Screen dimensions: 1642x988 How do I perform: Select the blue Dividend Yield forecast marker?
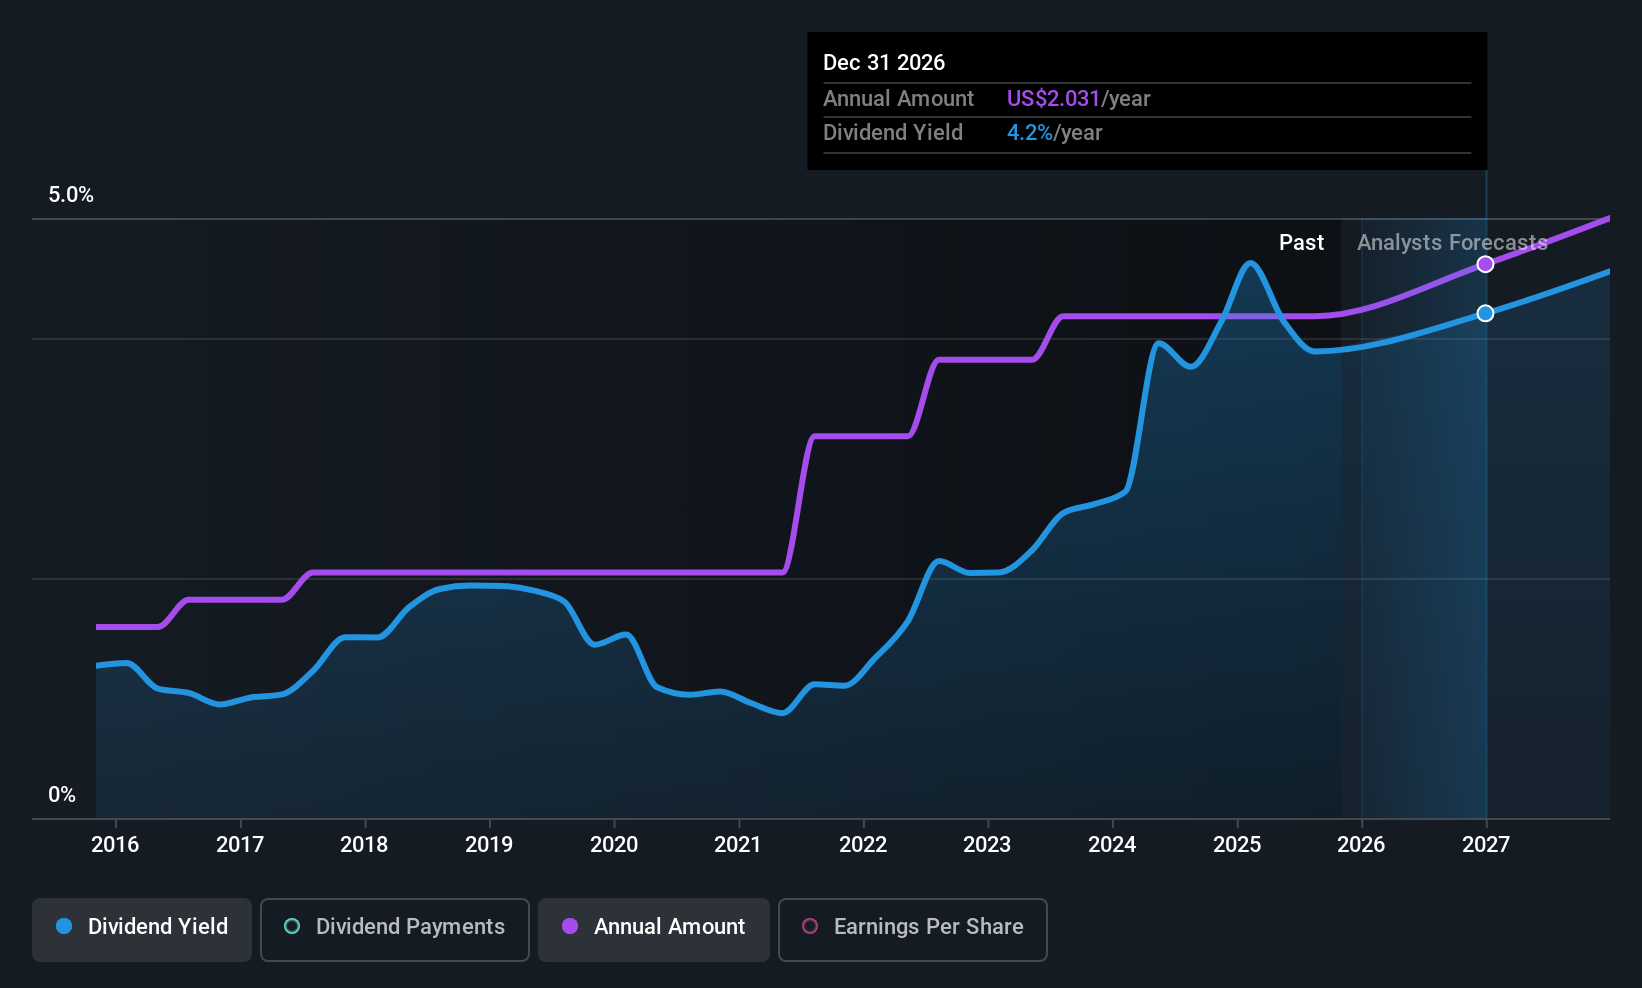click(1486, 313)
